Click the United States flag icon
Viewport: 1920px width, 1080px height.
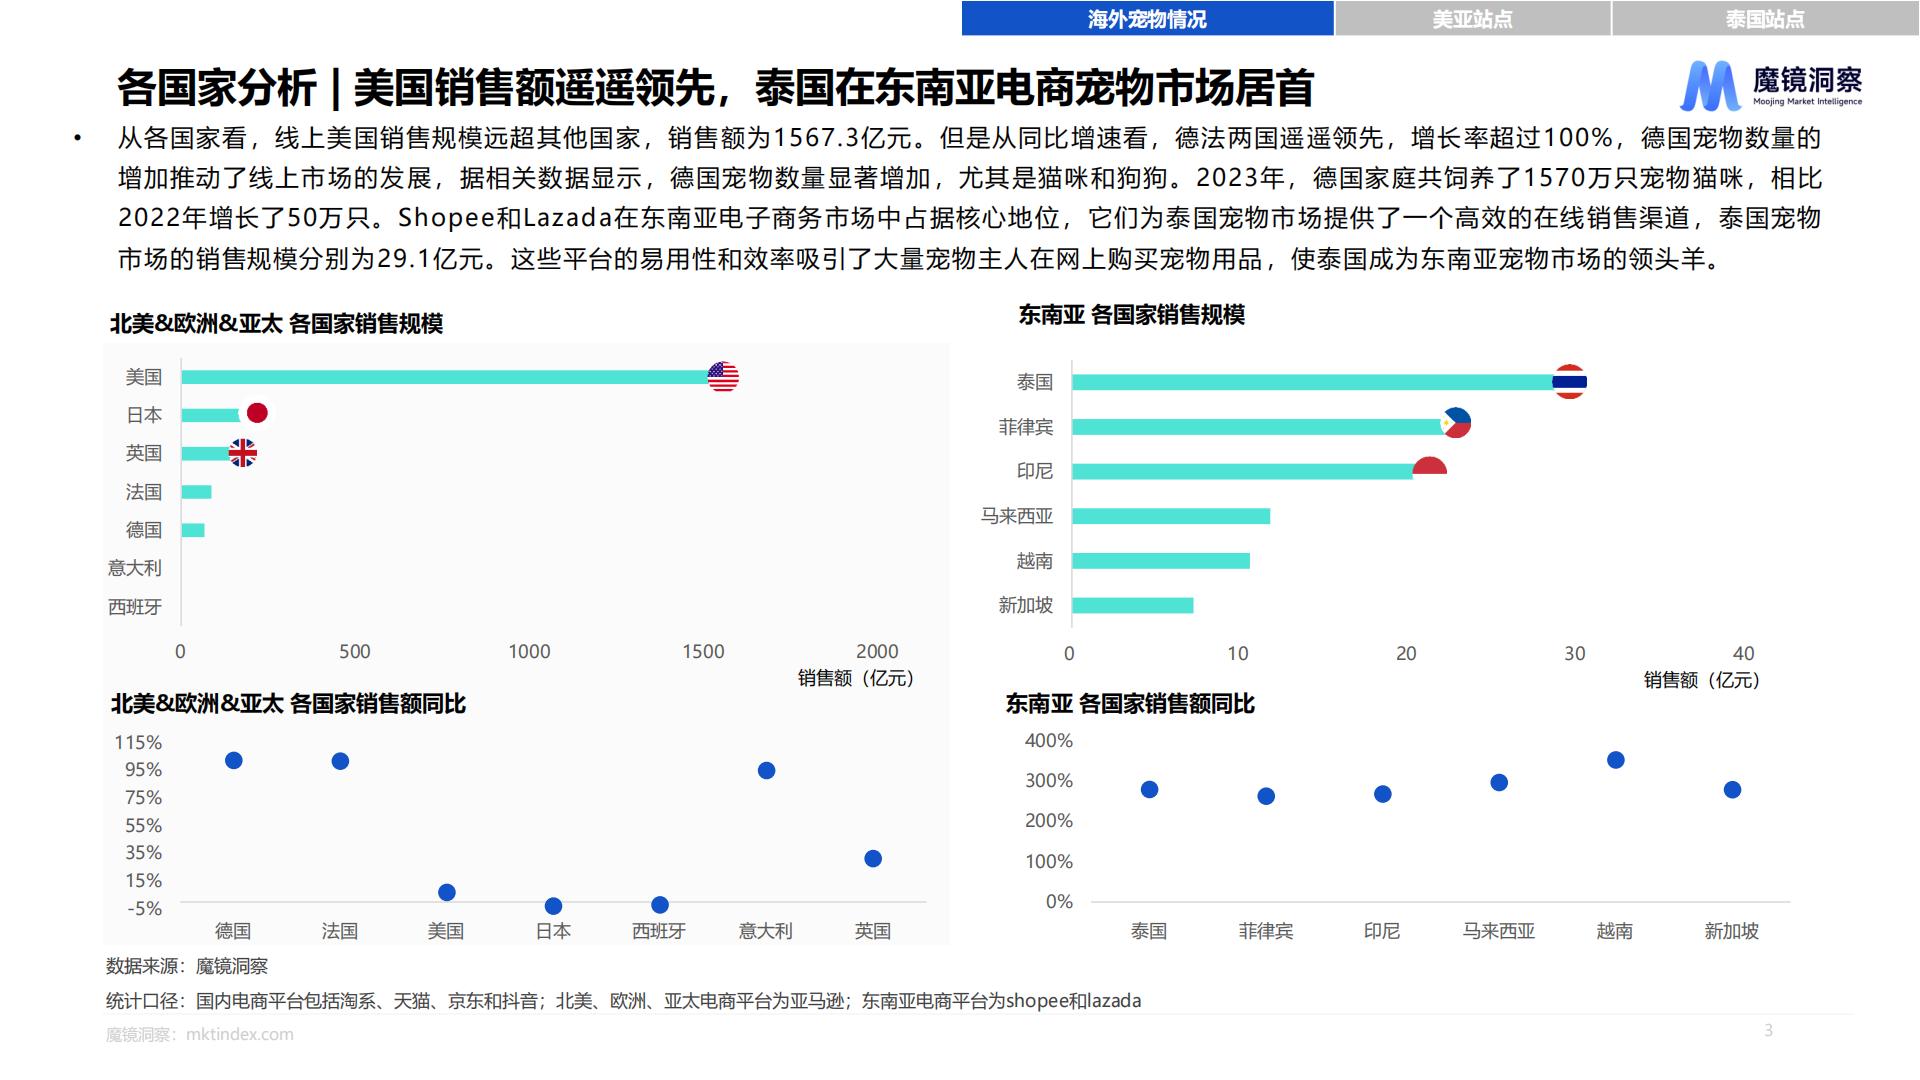pyautogui.click(x=723, y=377)
